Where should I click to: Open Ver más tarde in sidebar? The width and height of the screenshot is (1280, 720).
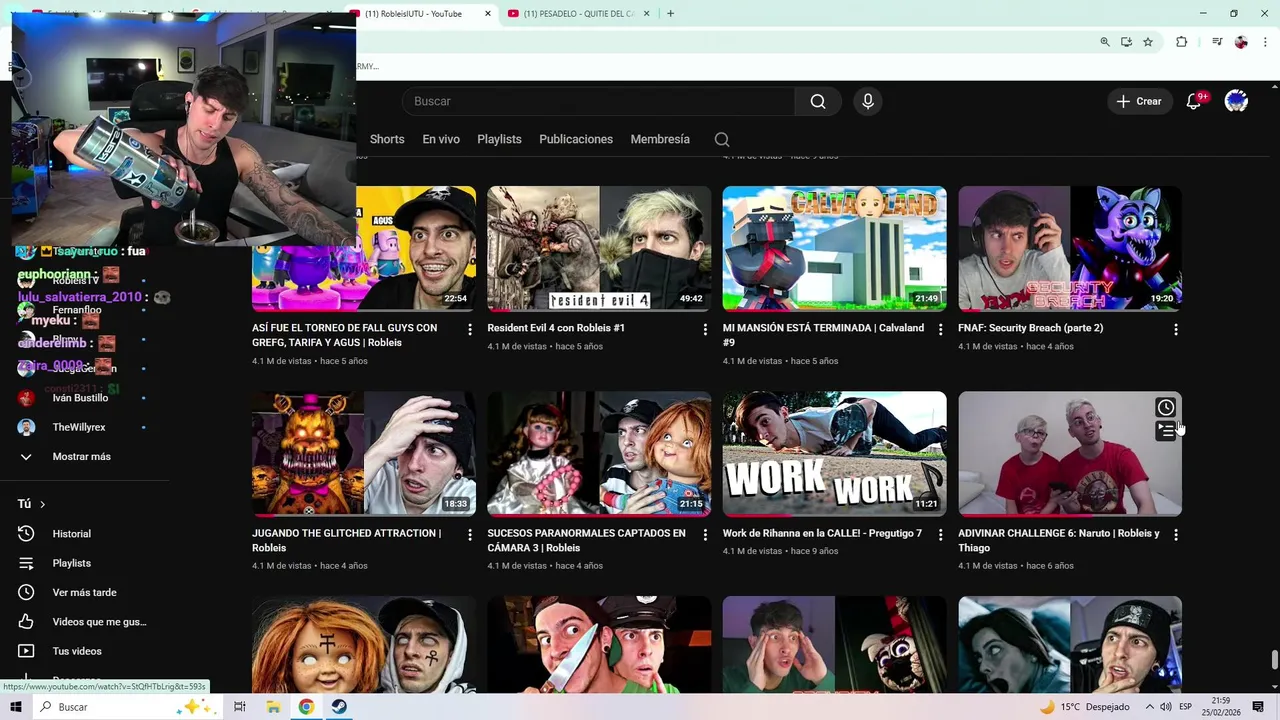[85, 592]
